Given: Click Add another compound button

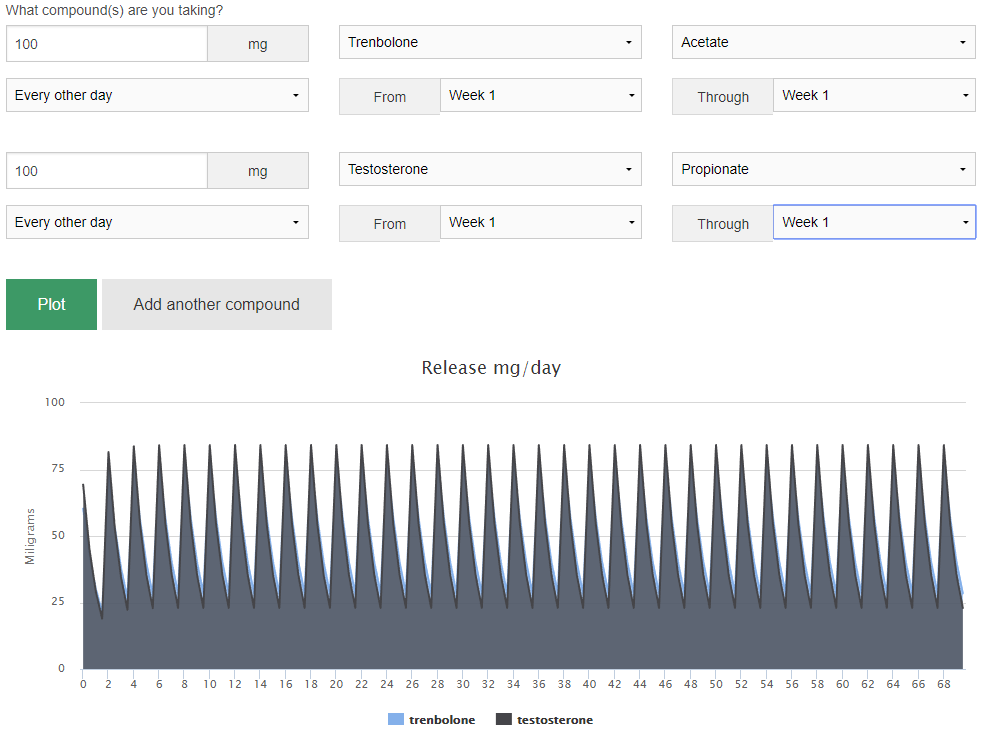Looking at the screenshot, I should point(216,304).
